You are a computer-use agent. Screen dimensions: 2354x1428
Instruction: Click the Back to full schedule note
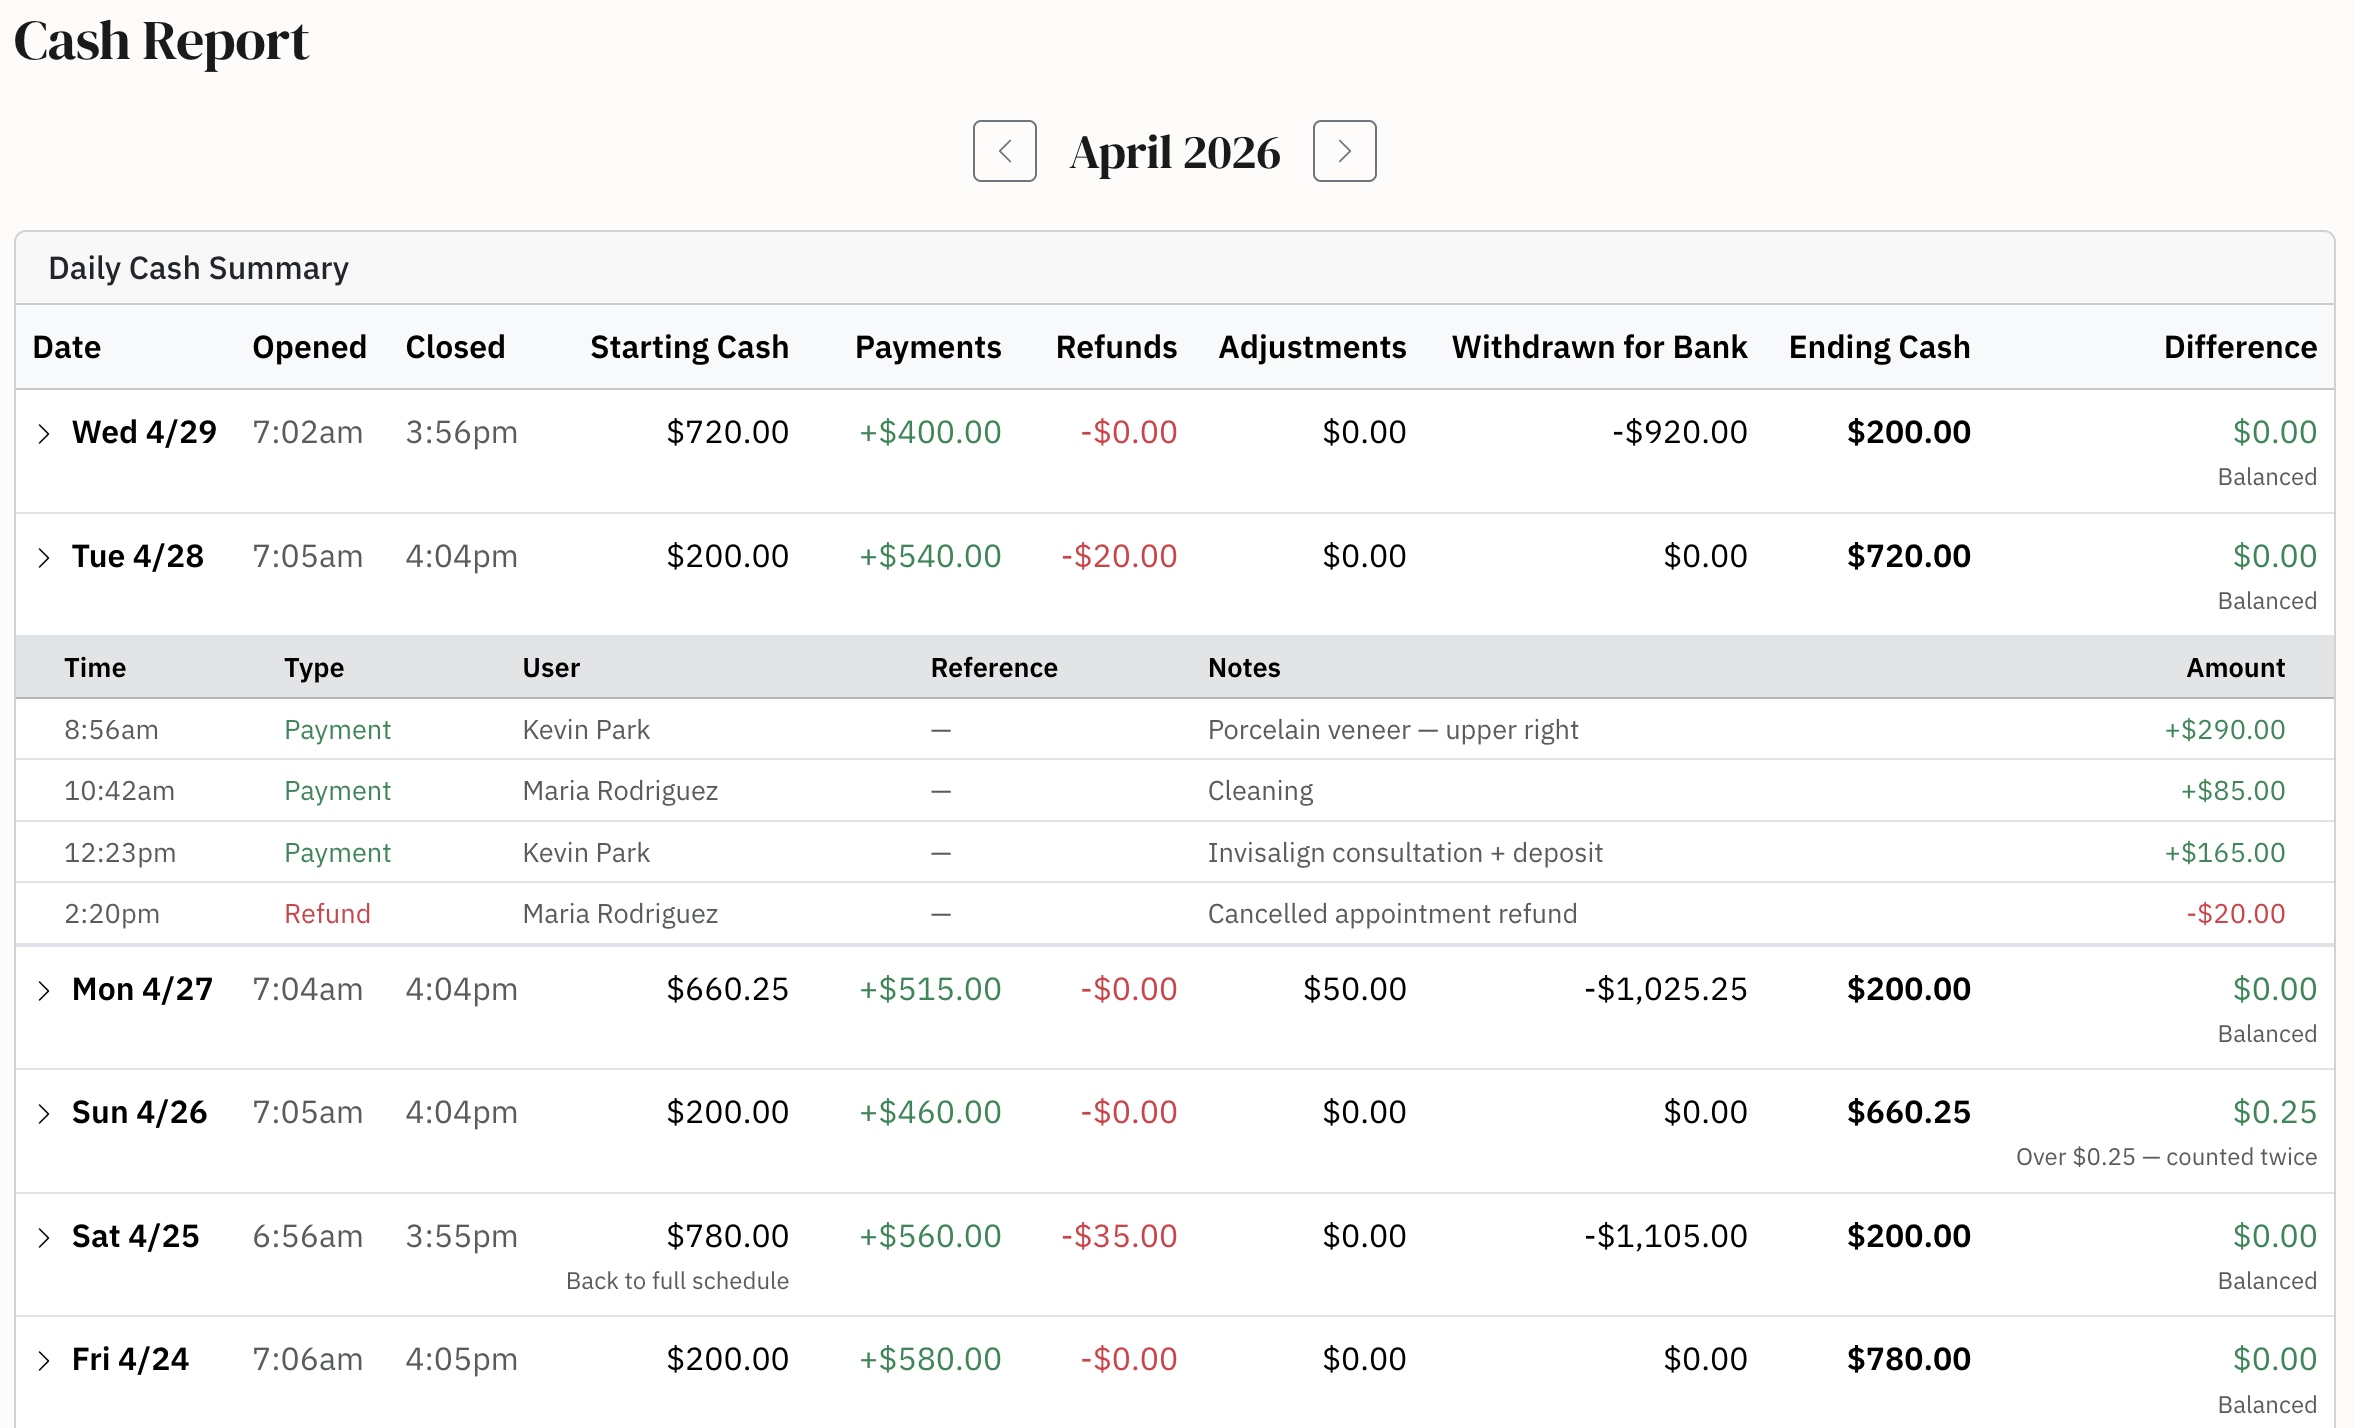coord(677,1281)
